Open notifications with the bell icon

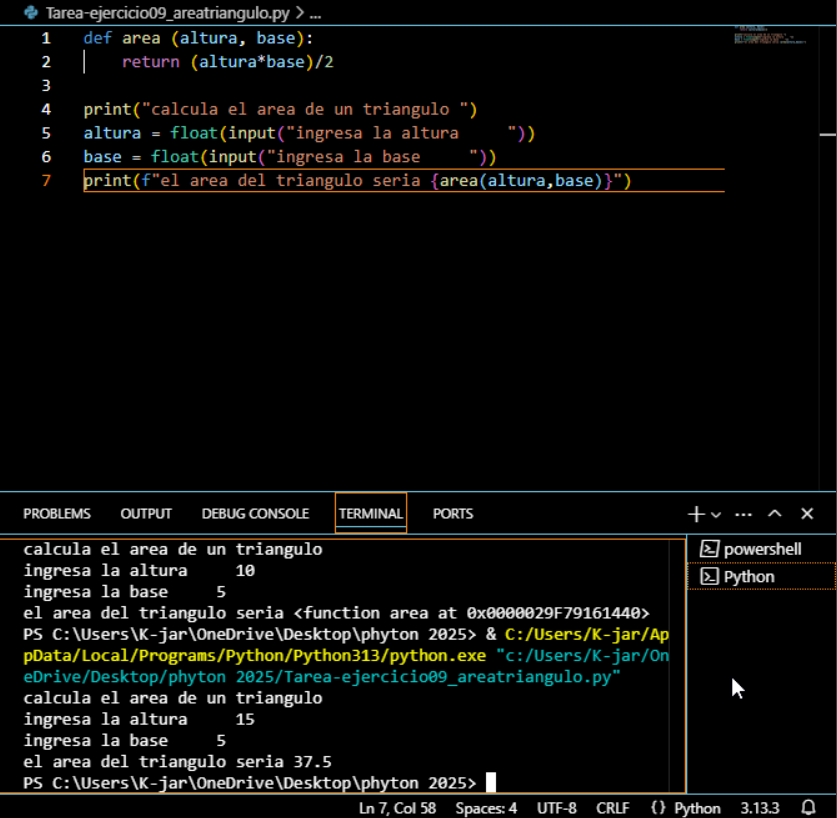809,807
